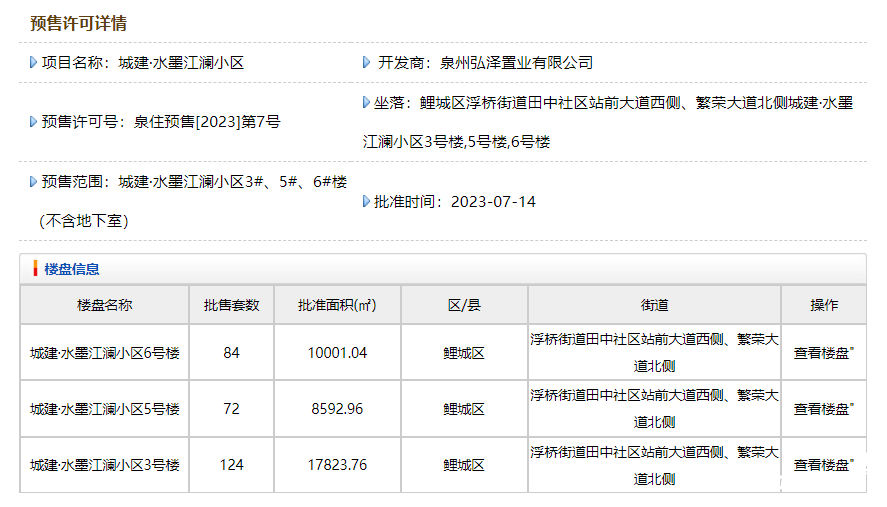This screenshot has width=887, height=507.
Task: Click the 批准面积(㎡) column header
Action: [x=337, y=305]
